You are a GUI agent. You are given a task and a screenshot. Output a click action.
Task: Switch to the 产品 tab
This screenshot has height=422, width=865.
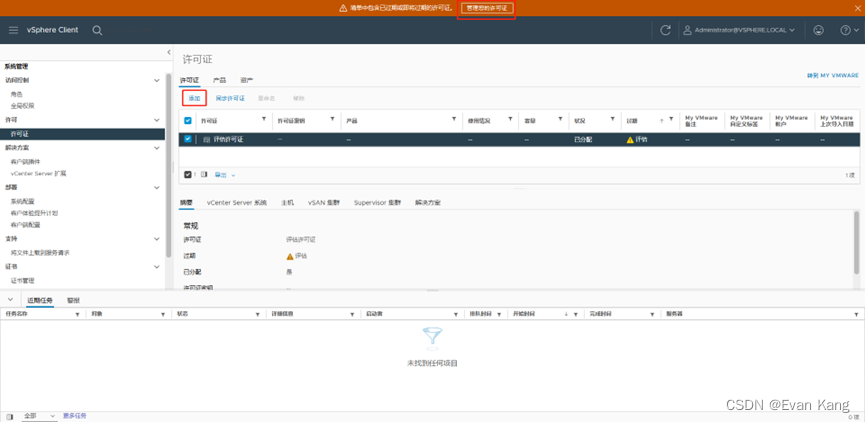point(220,80)
